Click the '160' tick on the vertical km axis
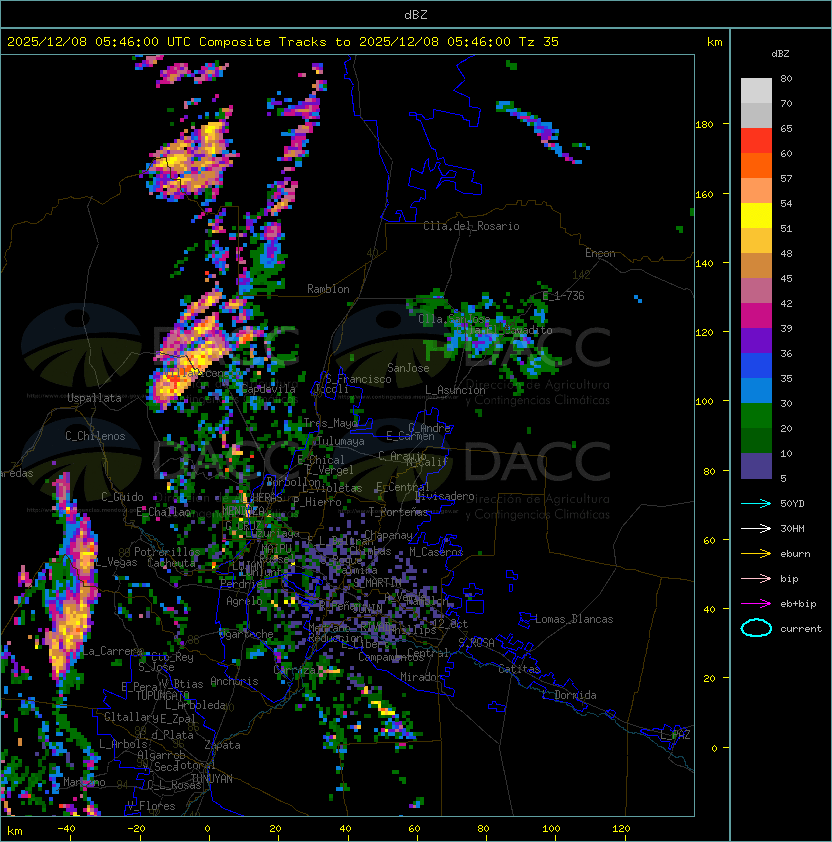 coord(704,194)
